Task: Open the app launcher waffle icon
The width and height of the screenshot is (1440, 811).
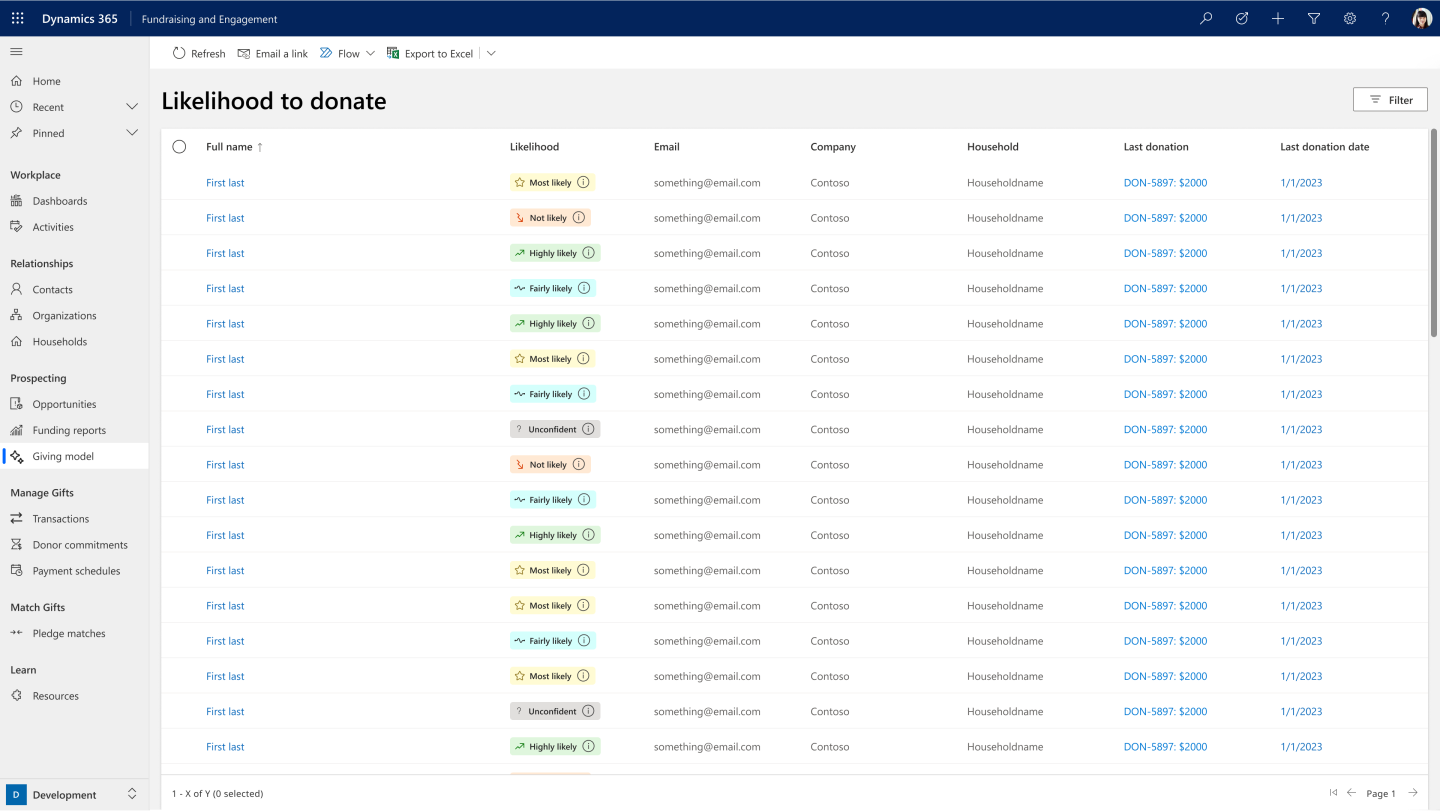Action: [x=18, y=18]
